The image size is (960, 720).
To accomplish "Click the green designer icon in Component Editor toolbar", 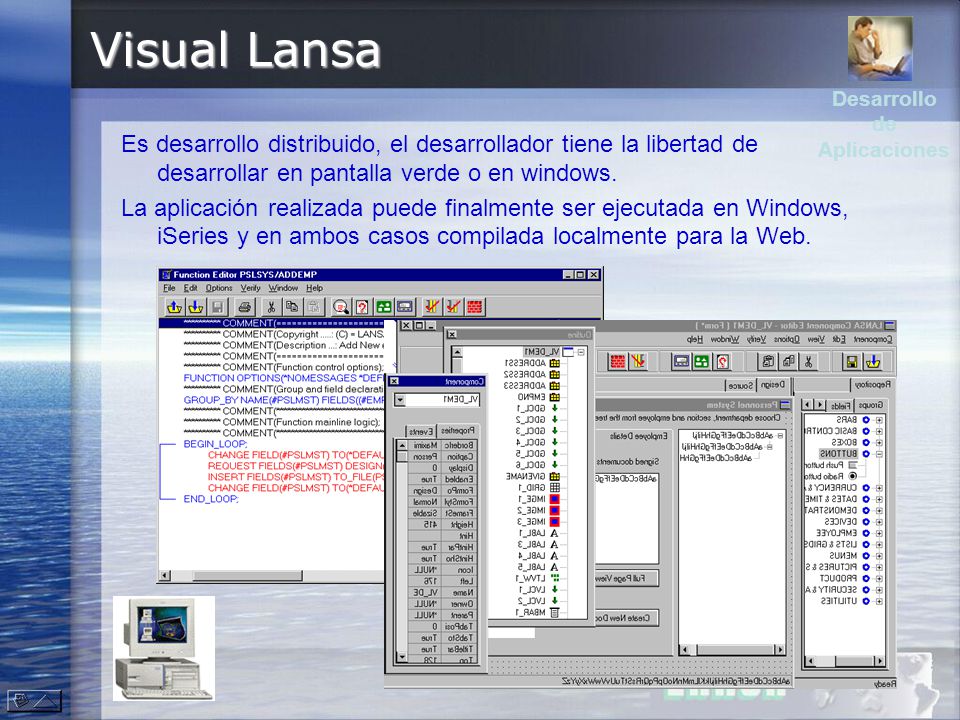I will click(x=702, y=362).
